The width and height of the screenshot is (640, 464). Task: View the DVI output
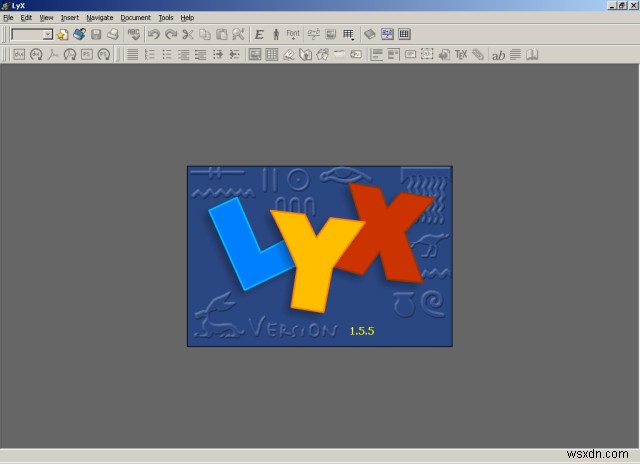click(19, 55)
